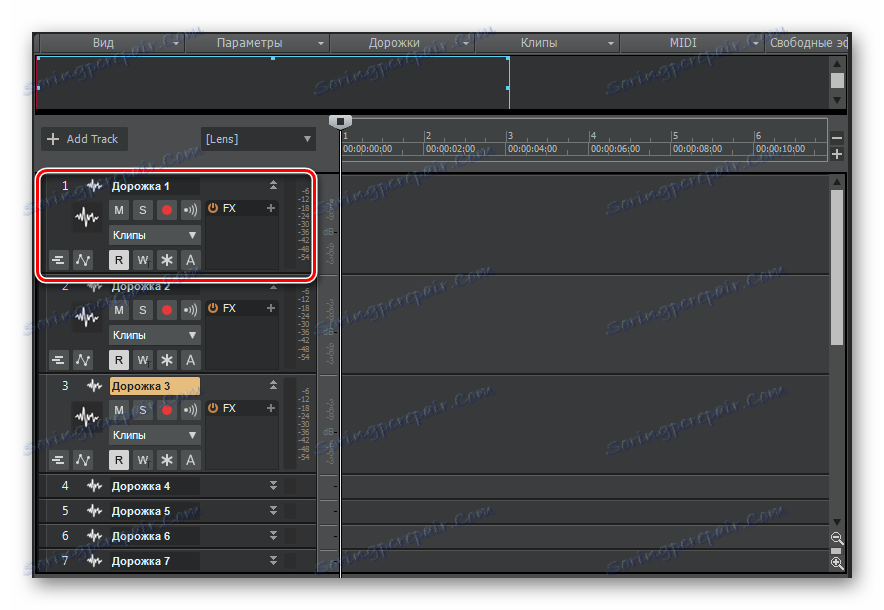Click Дорожка 1 take lanes icon
The height and width of the screenshot is (610, 884).
pyautogui.click(x=58, y=260)
